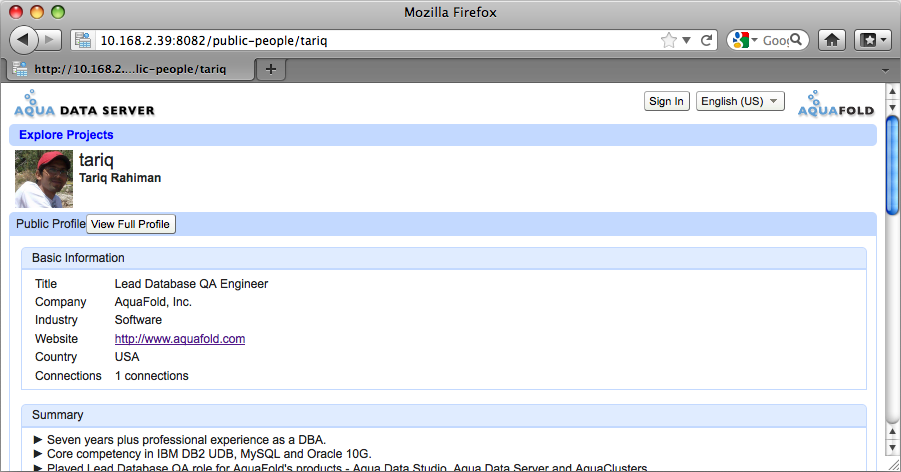
Task: Reload the page with the refresh icon
Action: [707, 41]
